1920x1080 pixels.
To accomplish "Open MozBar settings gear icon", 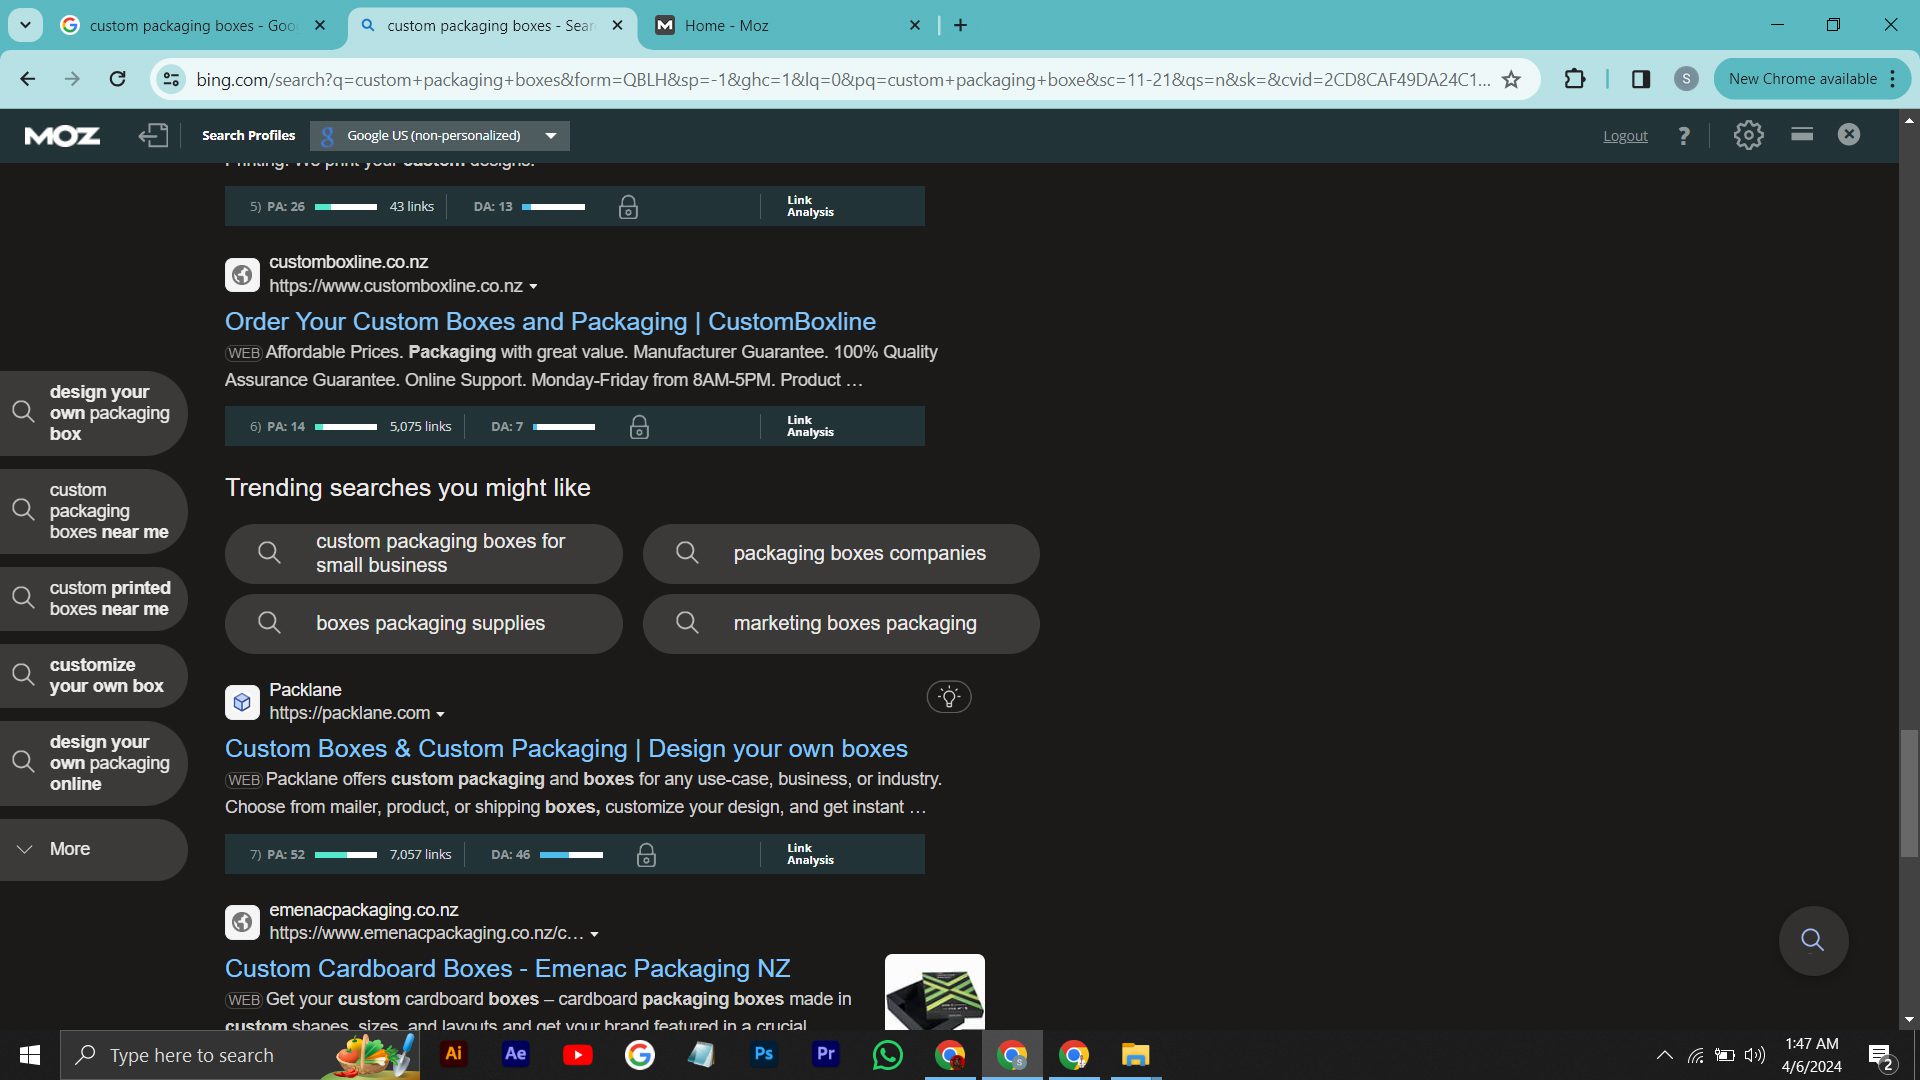I will click(x=1748, y=135).
